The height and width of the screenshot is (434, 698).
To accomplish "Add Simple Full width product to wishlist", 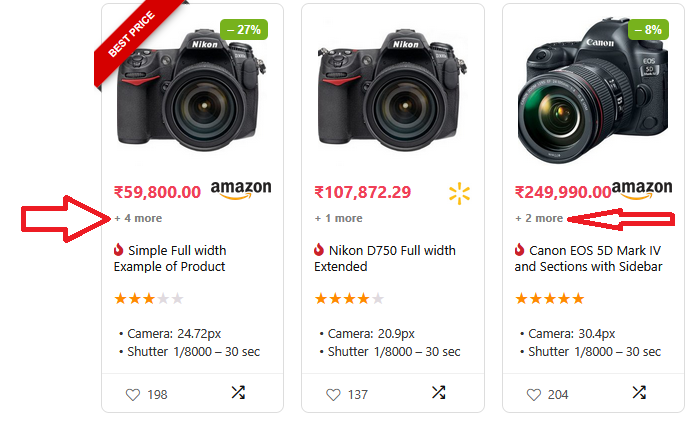I will (133, 395).
